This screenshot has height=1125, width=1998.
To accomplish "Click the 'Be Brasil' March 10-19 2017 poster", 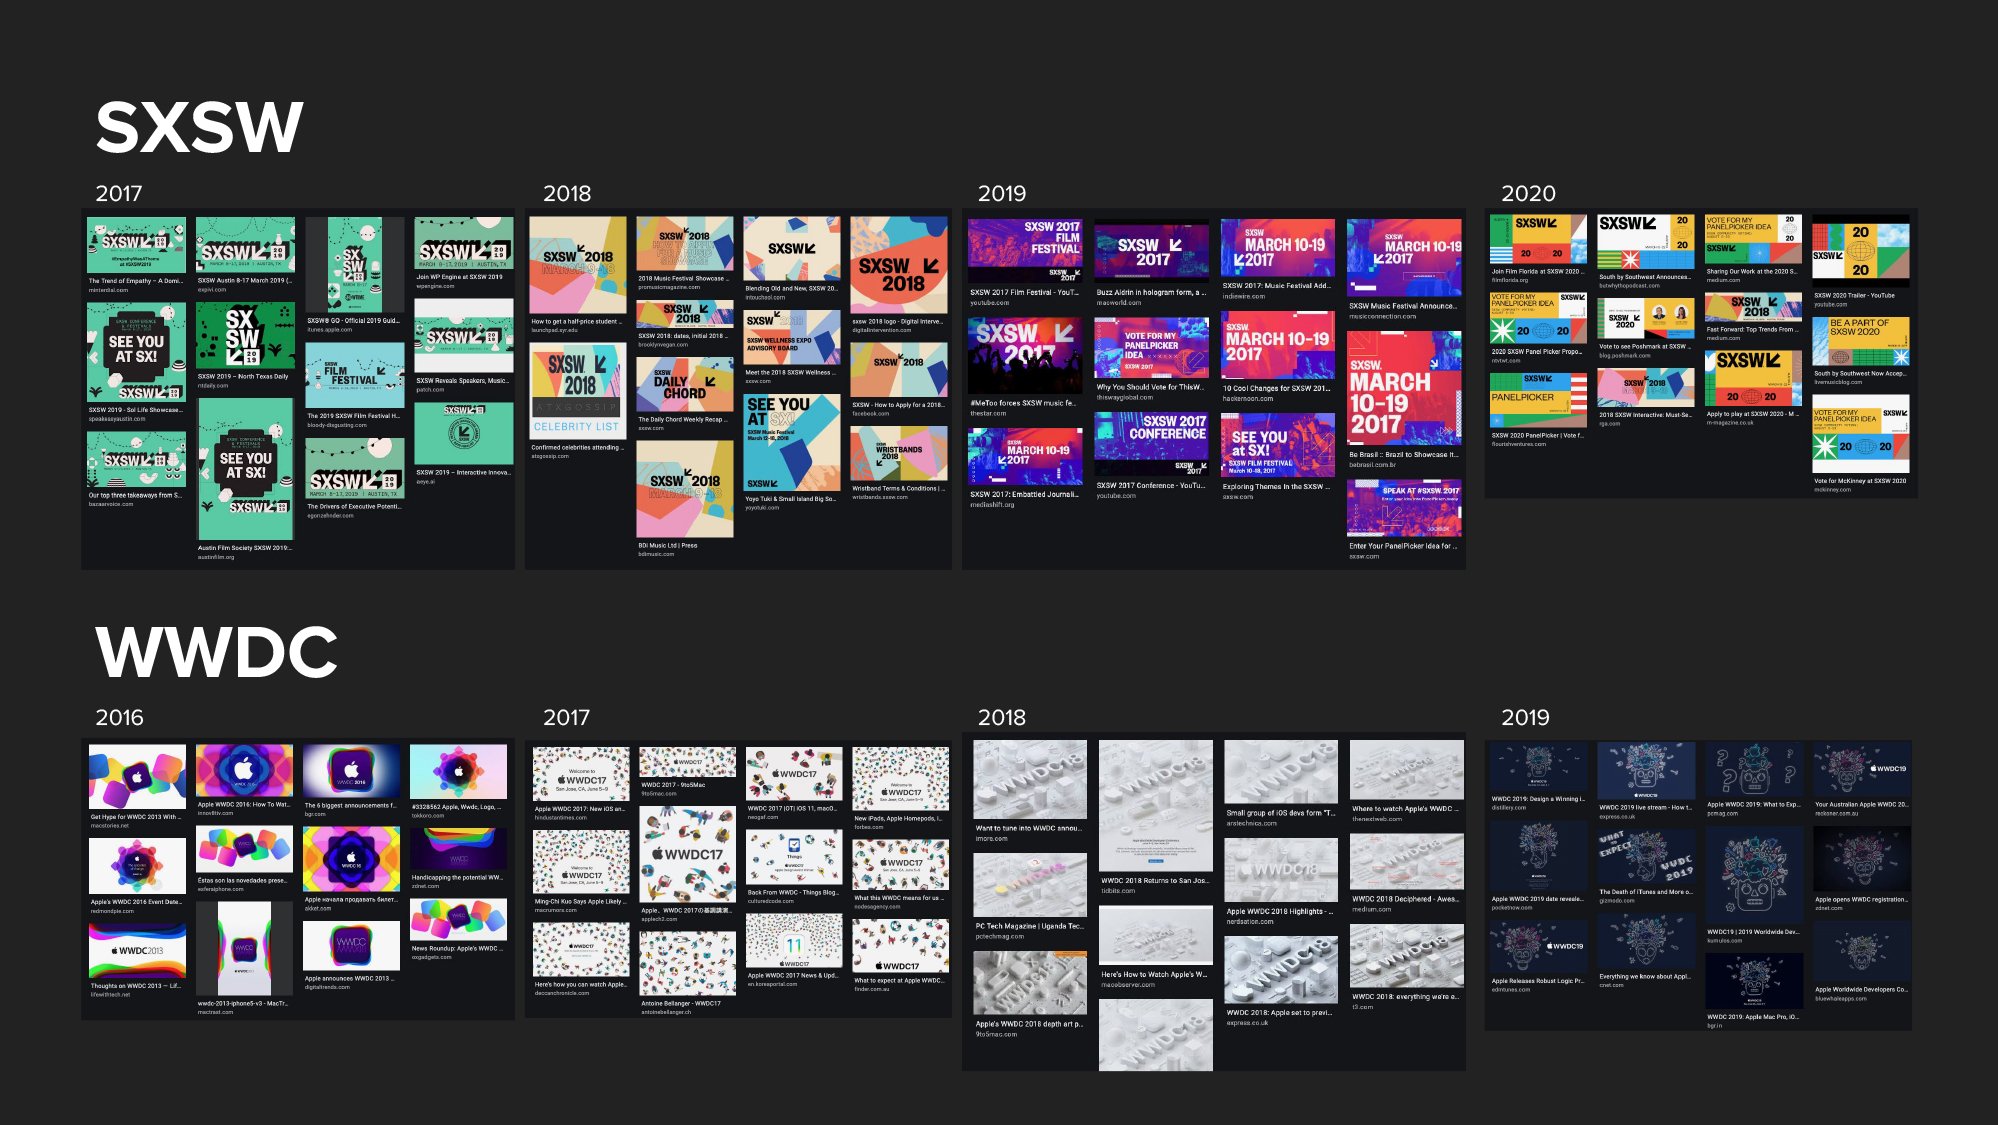I will (x=1404, y=388).
